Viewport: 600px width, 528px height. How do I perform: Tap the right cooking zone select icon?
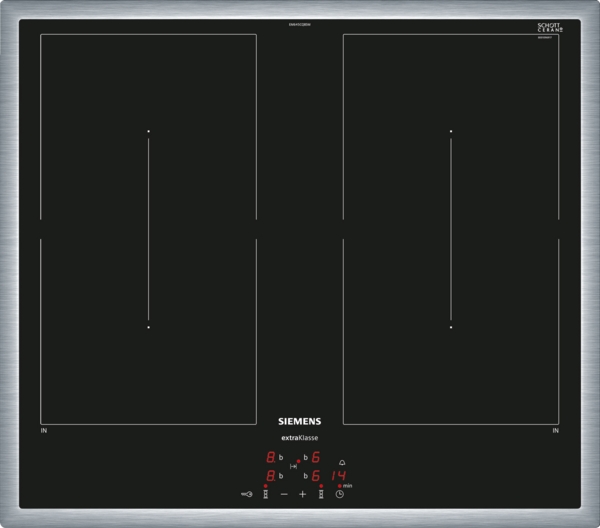(321, 494)
